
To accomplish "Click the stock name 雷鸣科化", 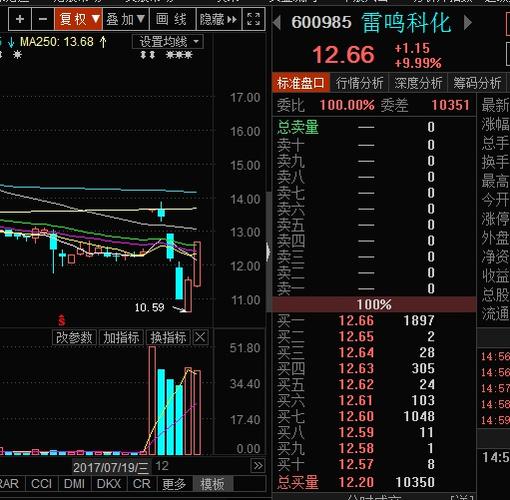I will [x=406, y=23].
